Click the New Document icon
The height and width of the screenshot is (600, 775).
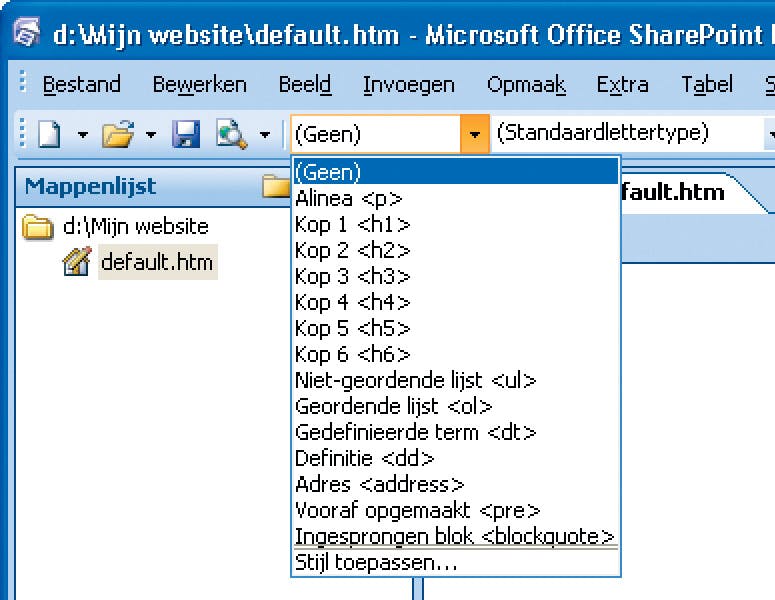point(50,134)
